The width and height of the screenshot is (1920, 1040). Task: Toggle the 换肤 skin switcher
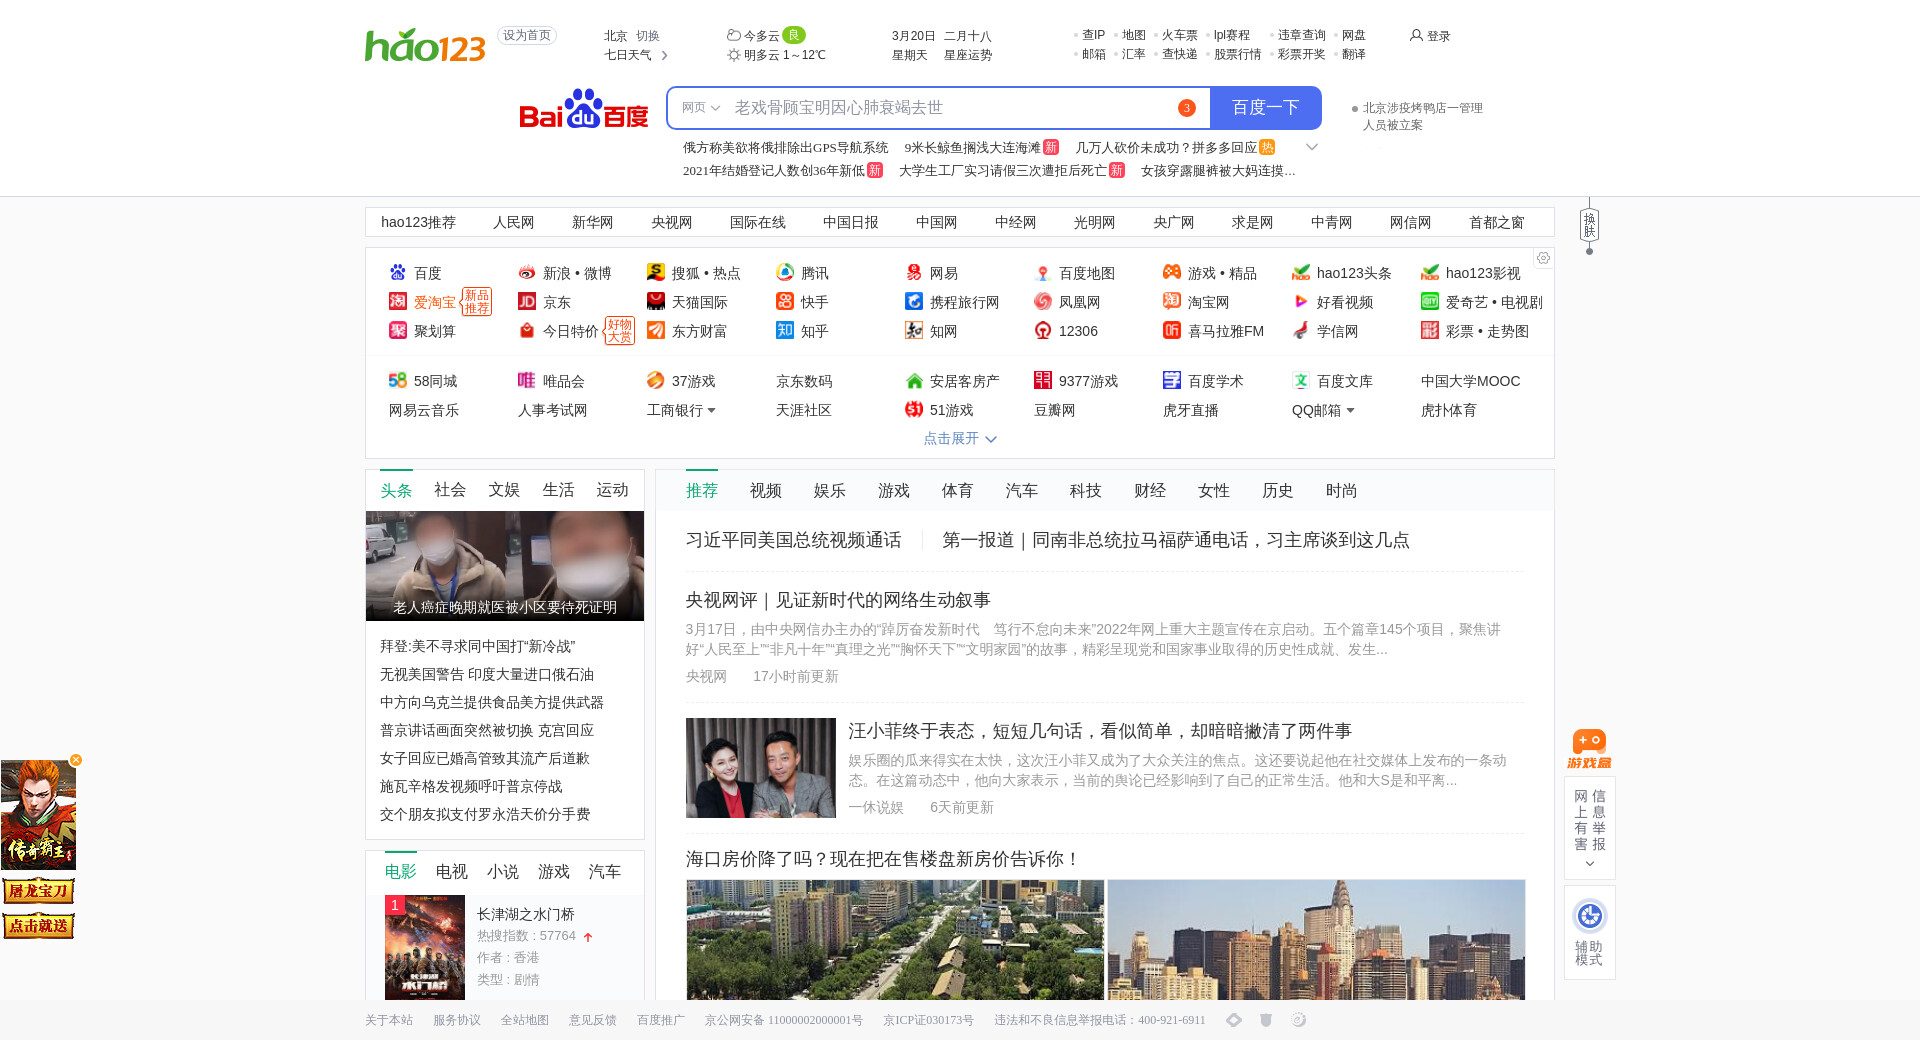point(1589,225)
